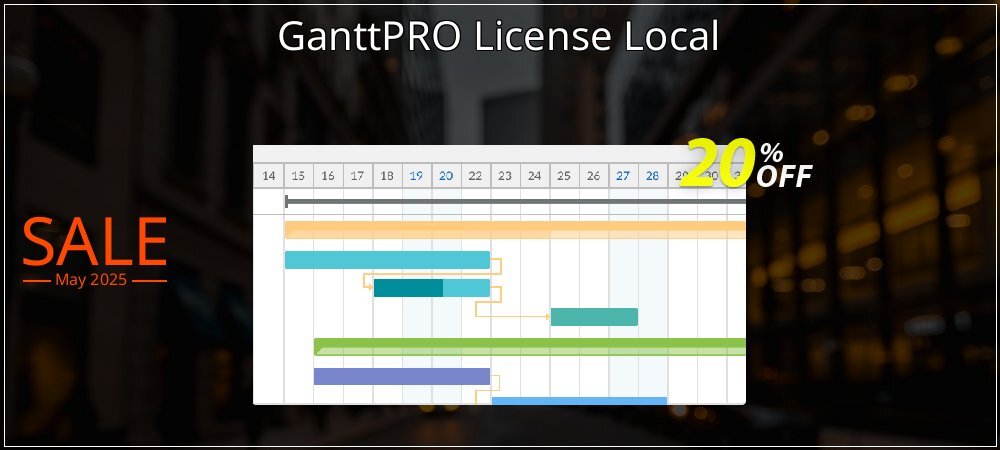The image size is (1000, 450).
Task: Click the white OFF text
Action: (x=784, y=176)
